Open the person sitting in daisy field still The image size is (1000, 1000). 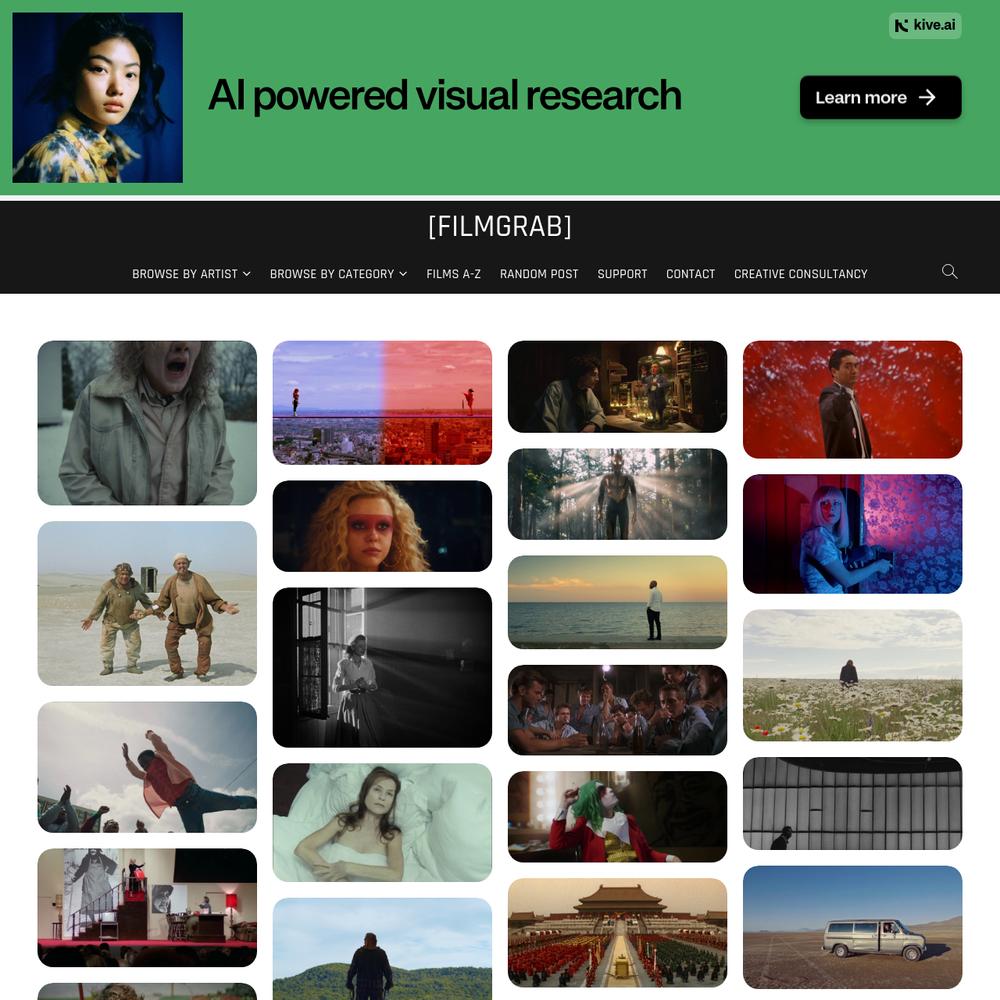pyautogui.click(x=853, y=675)
